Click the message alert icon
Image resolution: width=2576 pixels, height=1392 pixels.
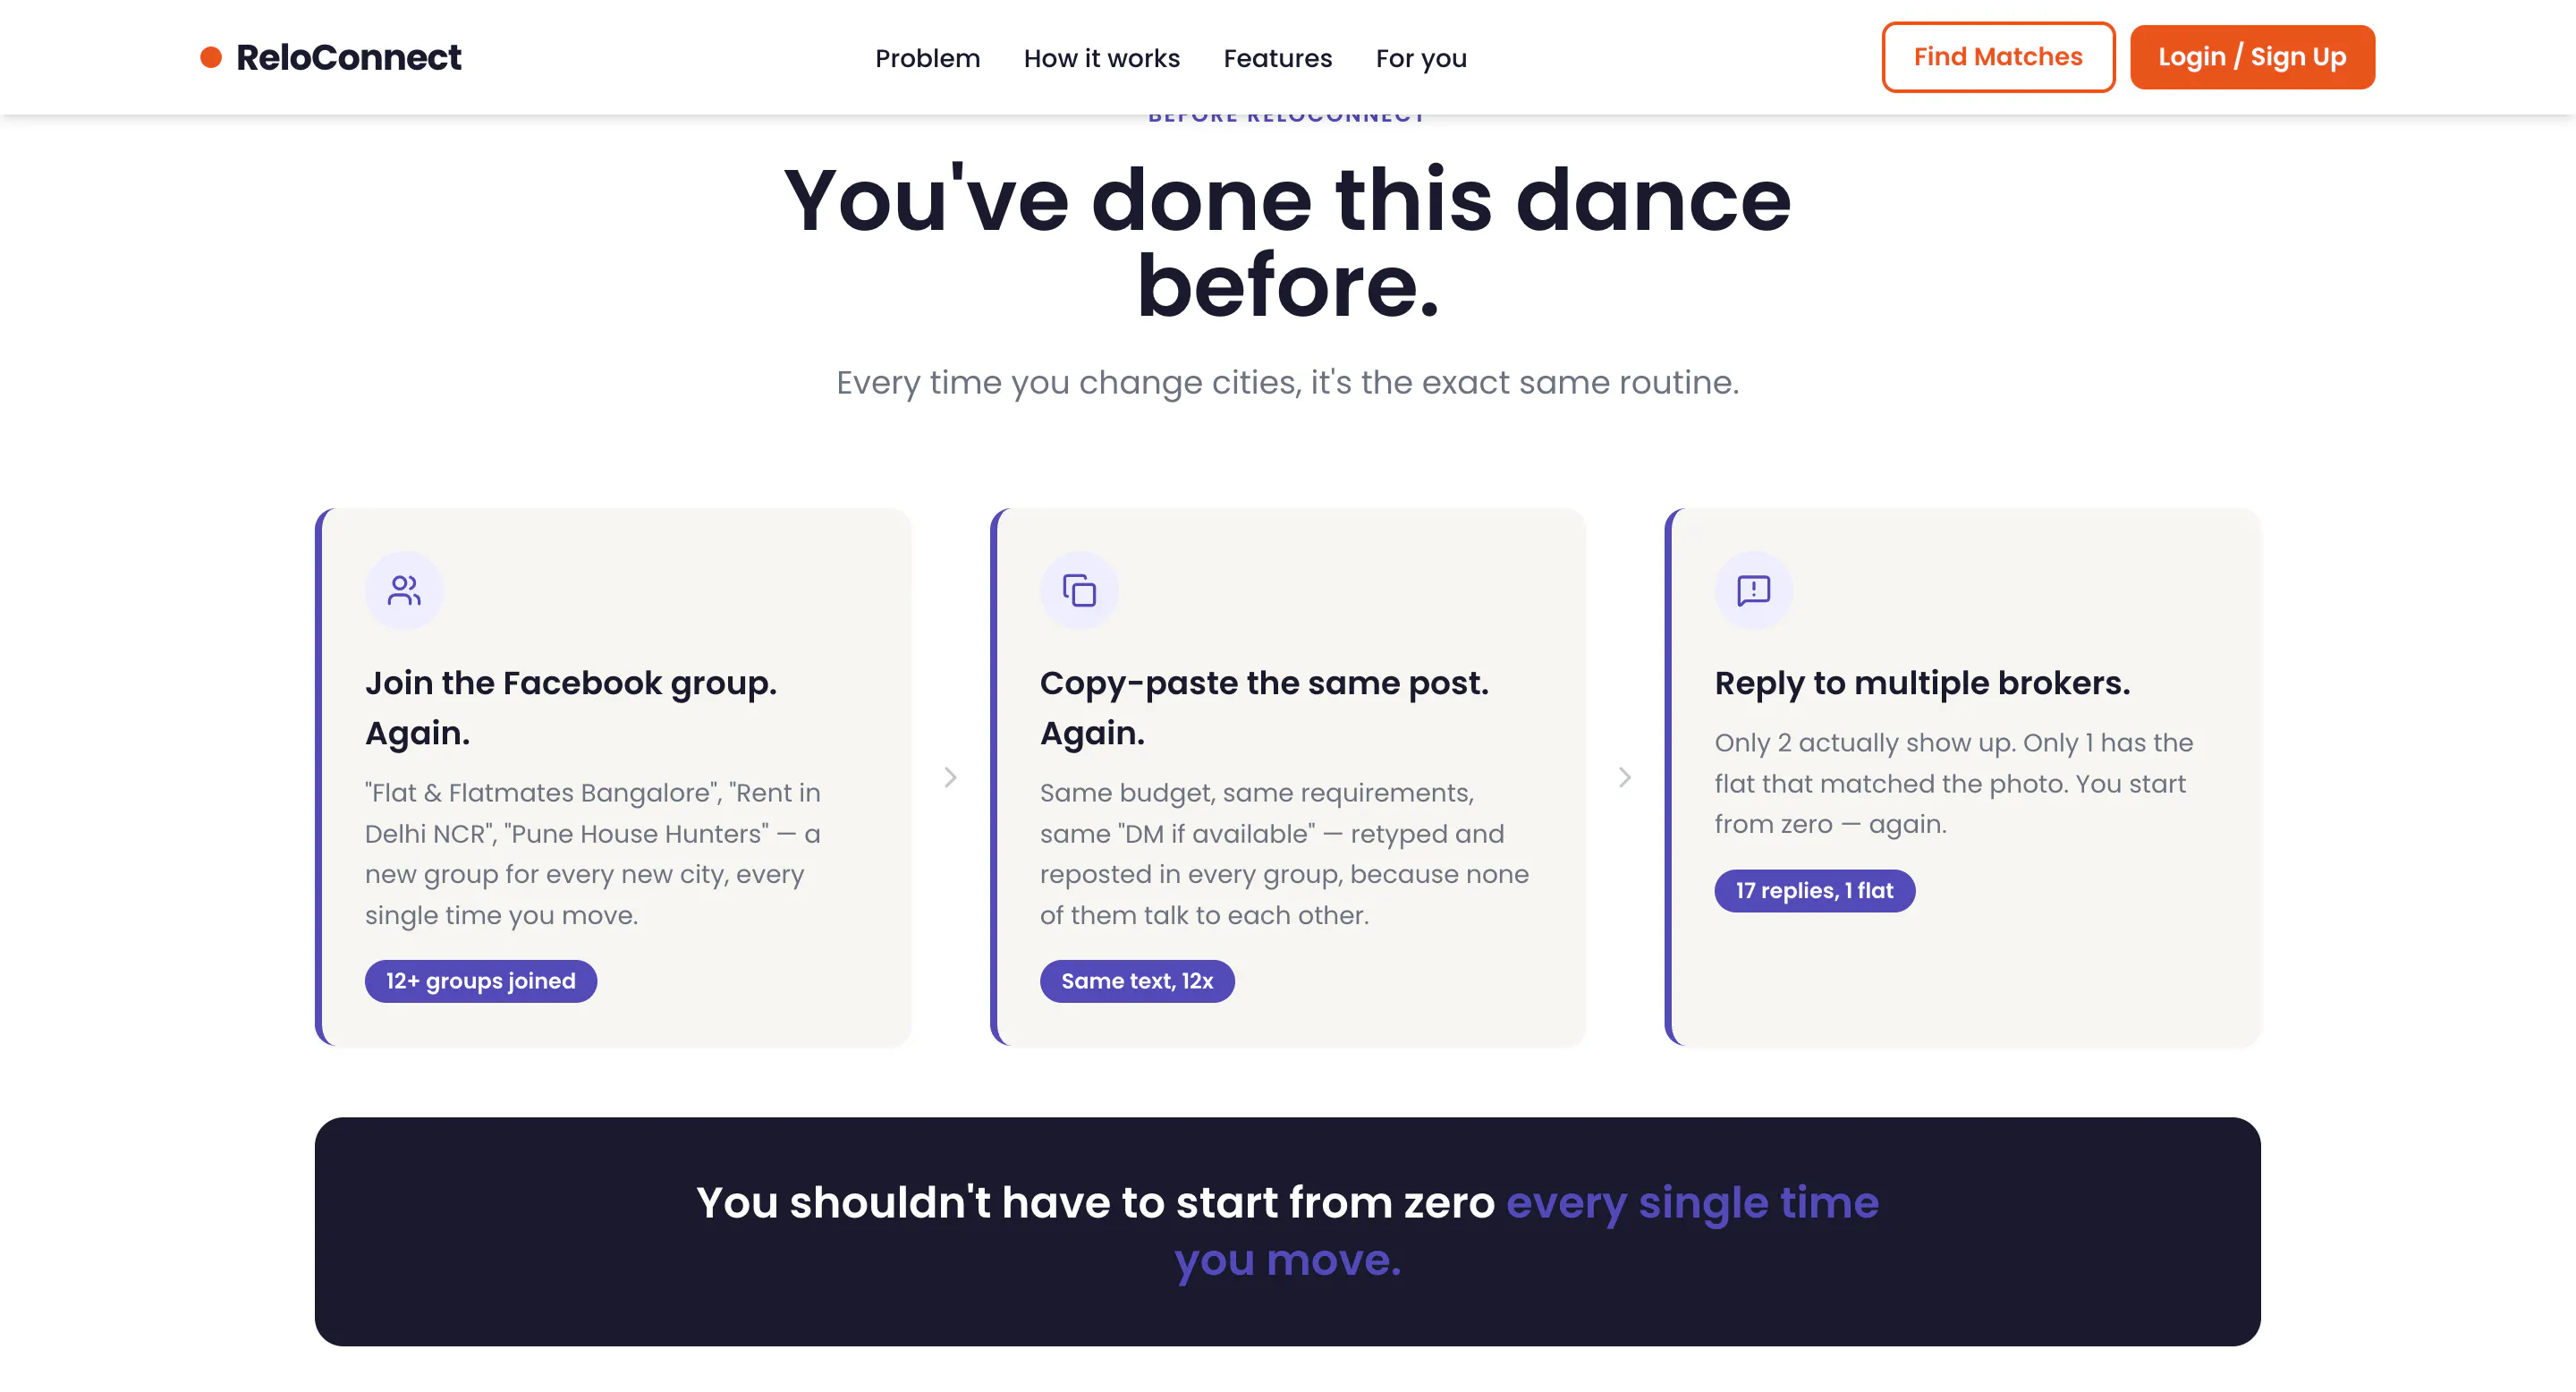pyautogui.click(x=1754, y=590)
